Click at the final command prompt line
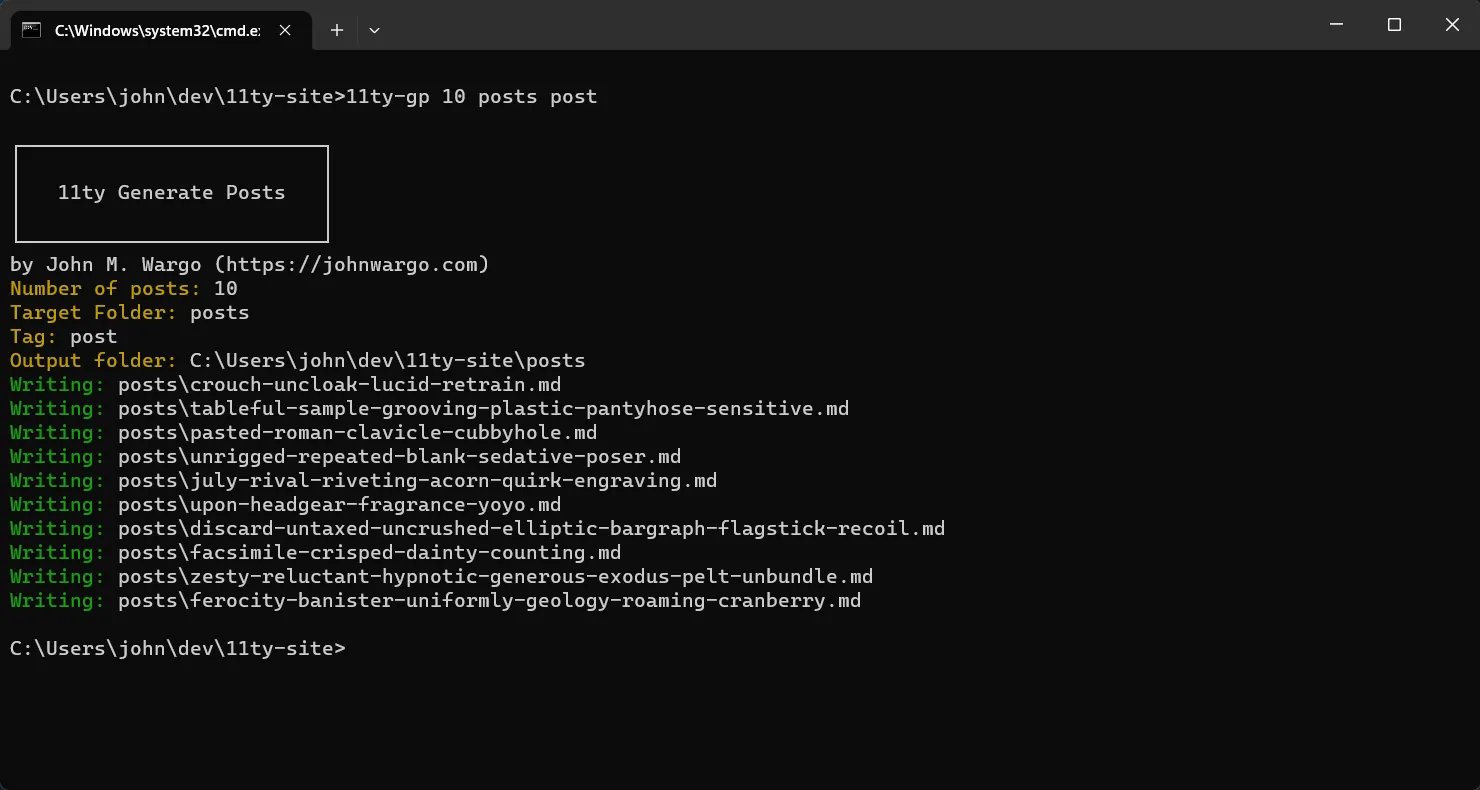Screen dimensions: 1480x790 (x=178, y=649)
